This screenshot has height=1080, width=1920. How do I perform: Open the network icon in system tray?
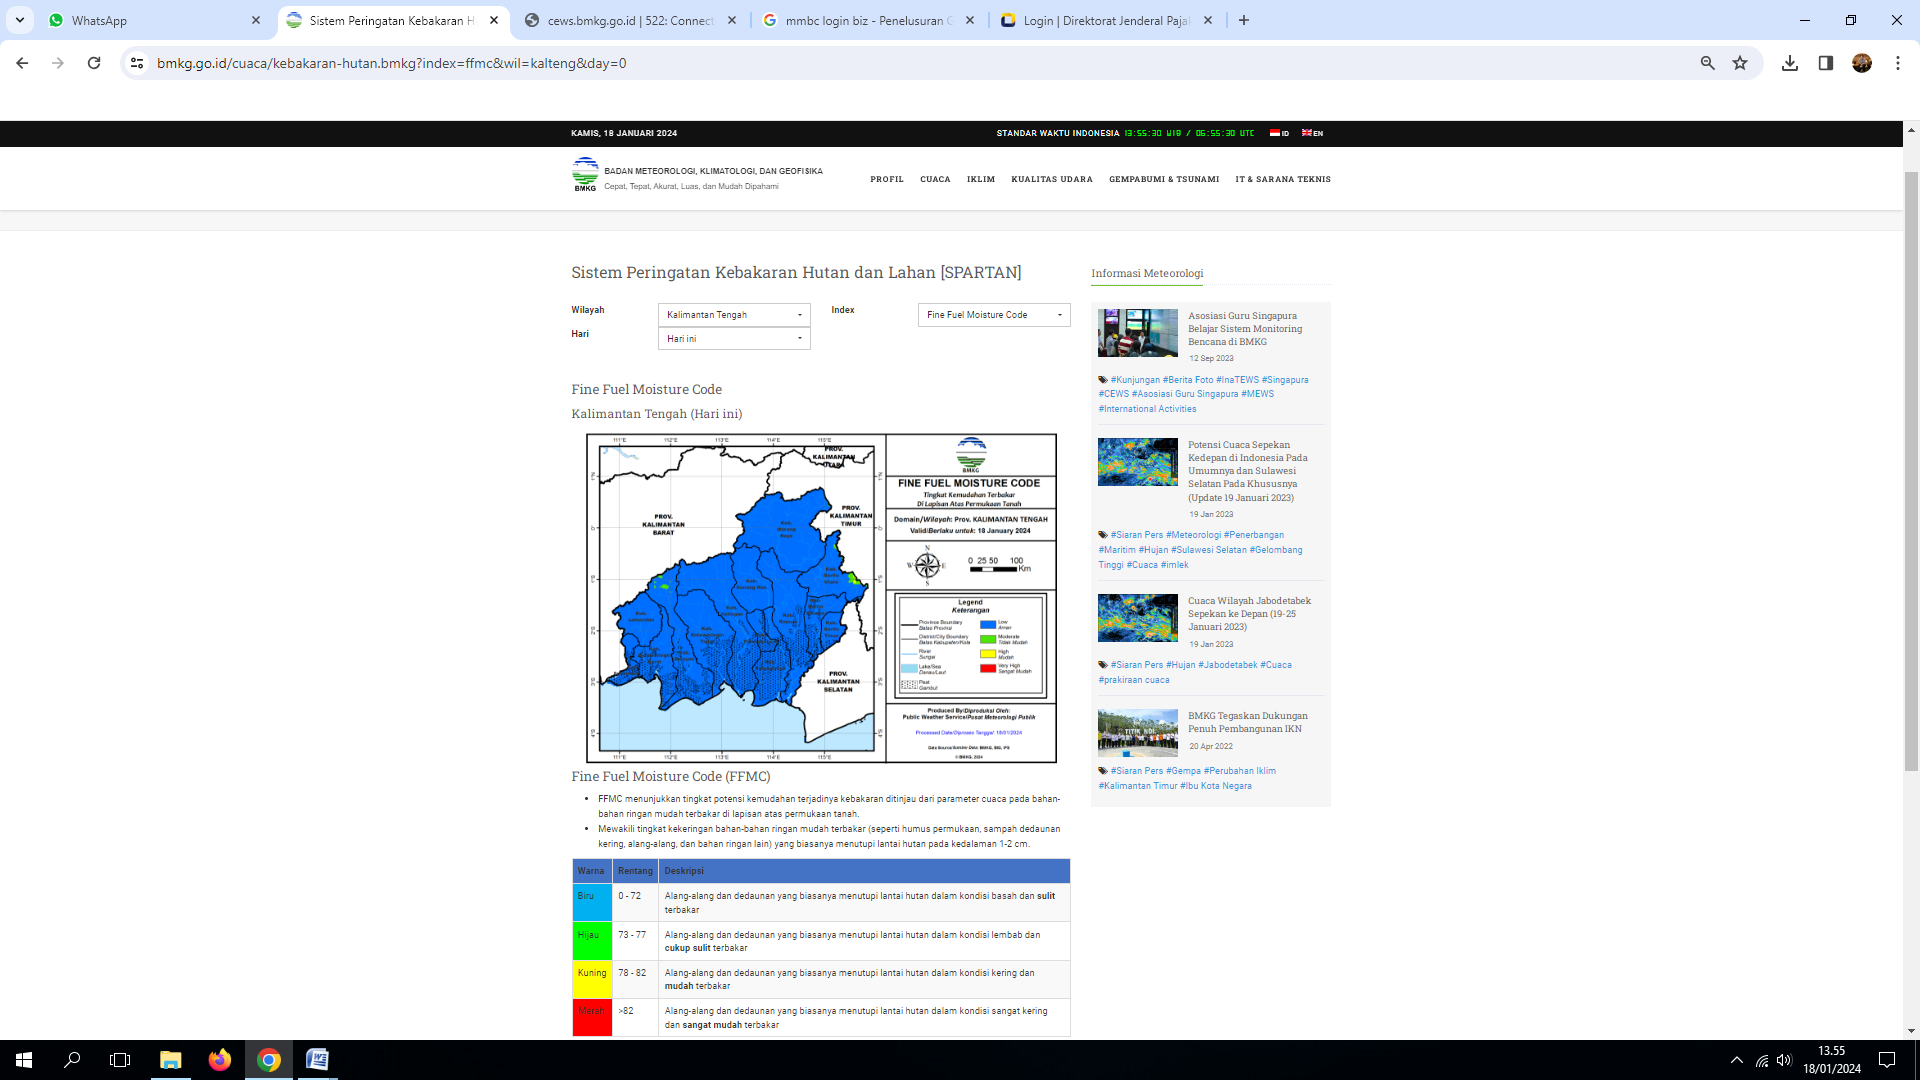click(1762, 1060)
